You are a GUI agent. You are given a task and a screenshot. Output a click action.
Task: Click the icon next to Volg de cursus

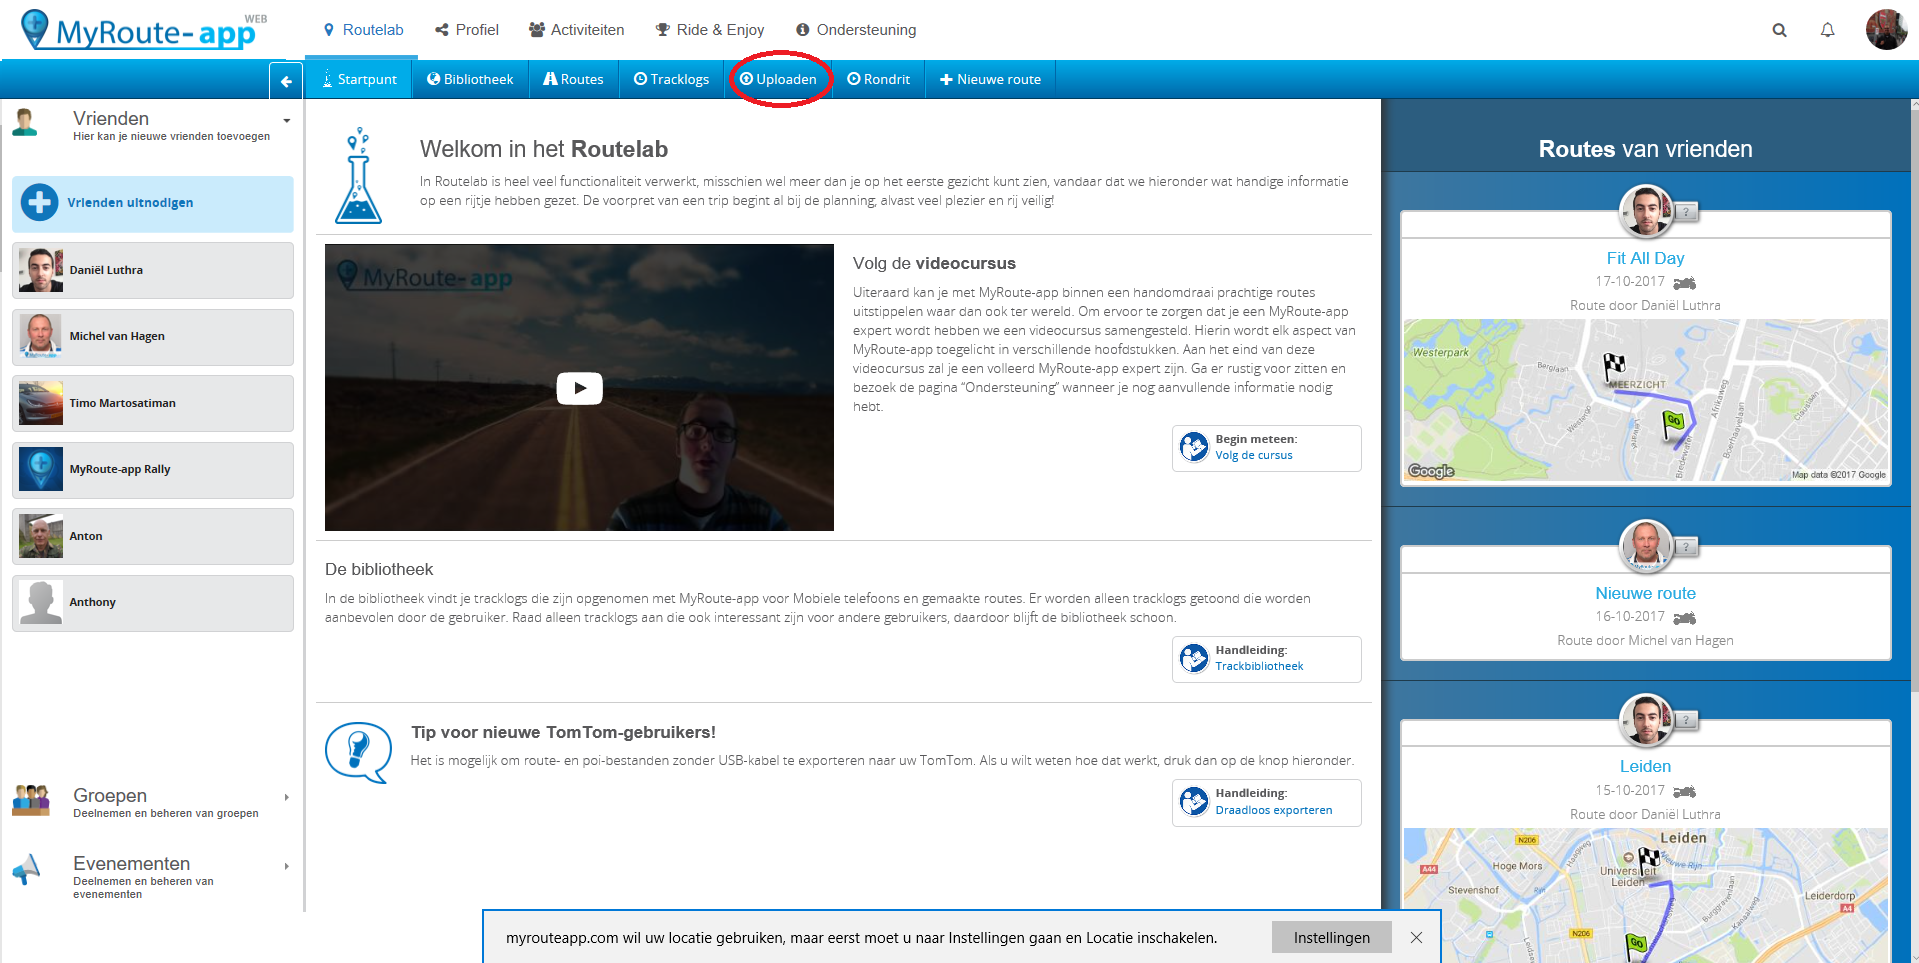[x=1194, y=447]
